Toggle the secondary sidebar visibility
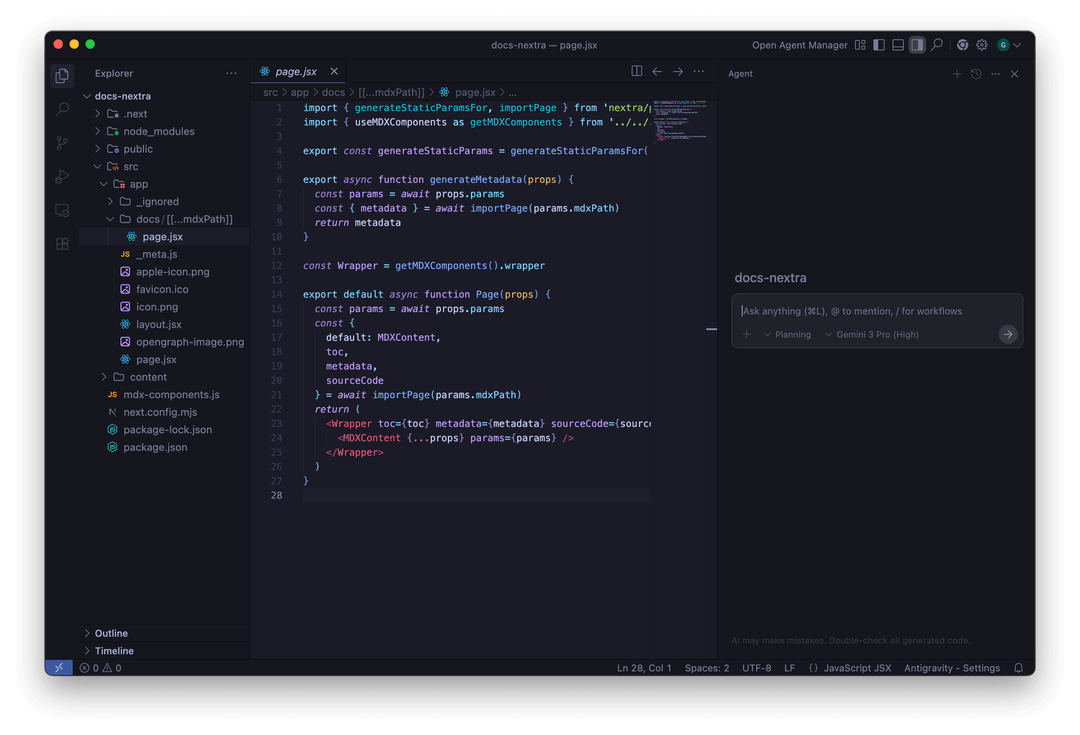 coord(917,44)
